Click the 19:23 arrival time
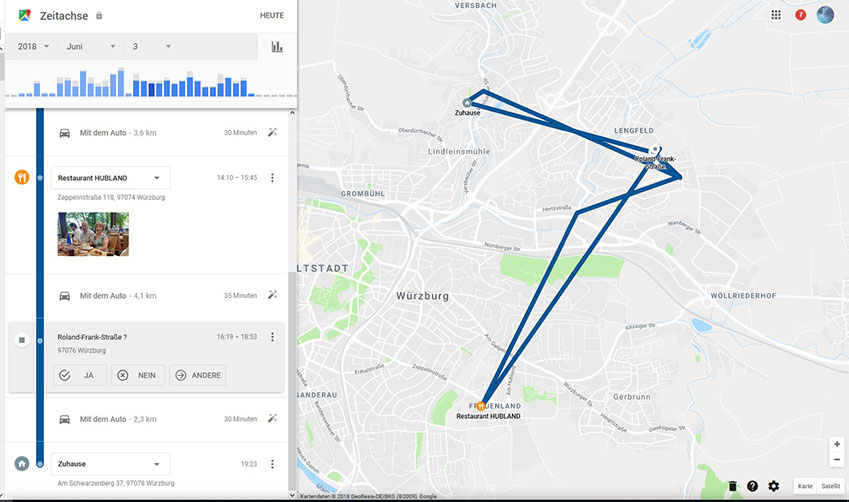This screenshot has height=502, width=849. coord(249,464)
